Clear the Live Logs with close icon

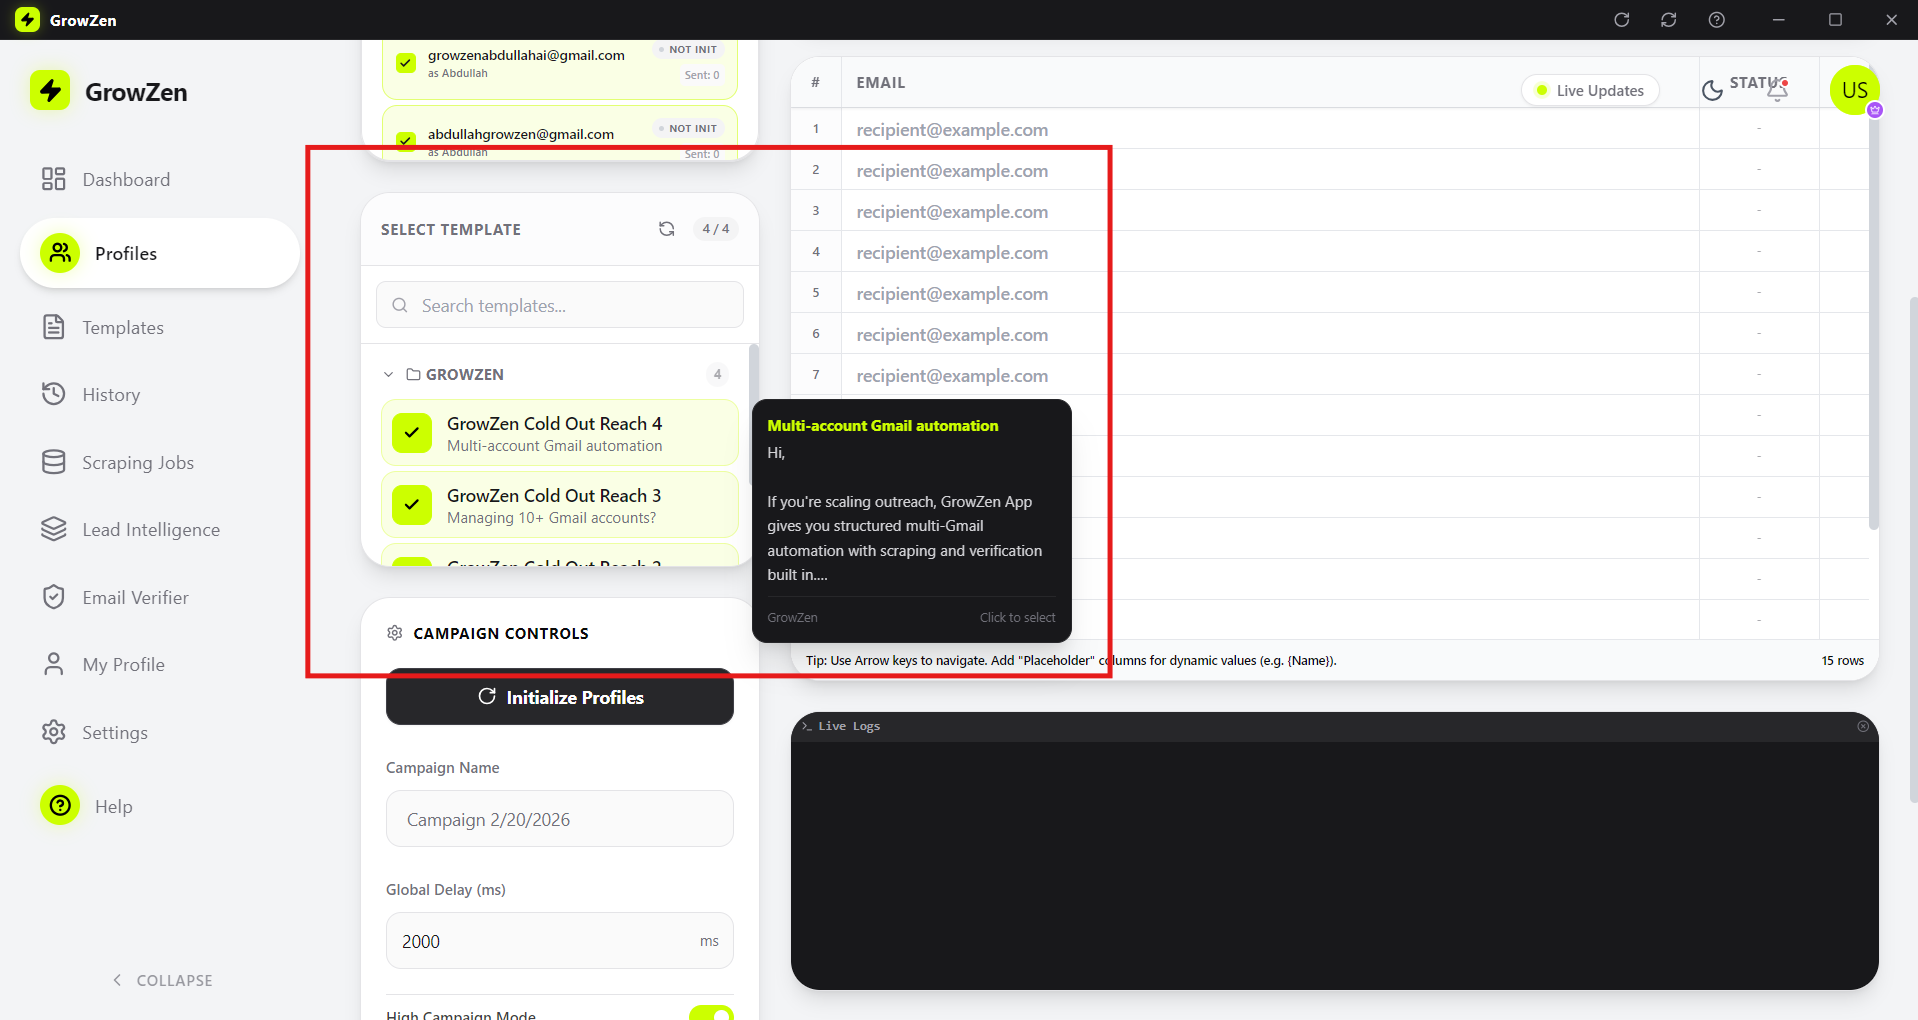1862,726
